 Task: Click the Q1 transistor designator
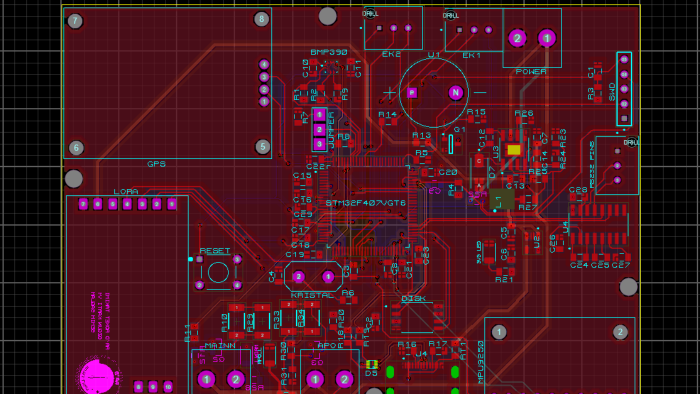(x=460, y=129)
